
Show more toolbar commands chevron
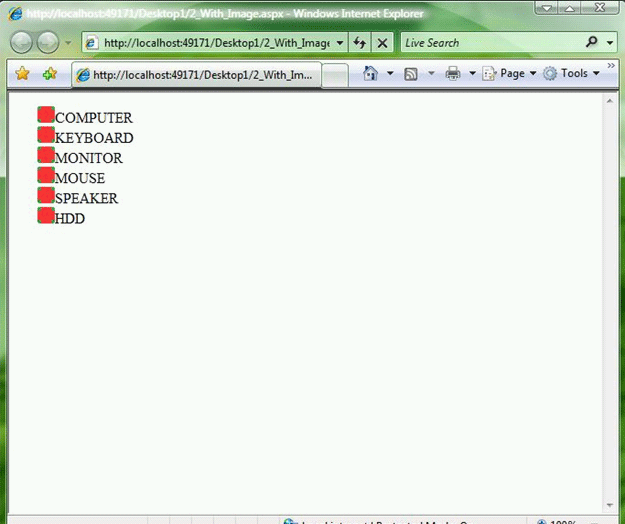[611, 66]
